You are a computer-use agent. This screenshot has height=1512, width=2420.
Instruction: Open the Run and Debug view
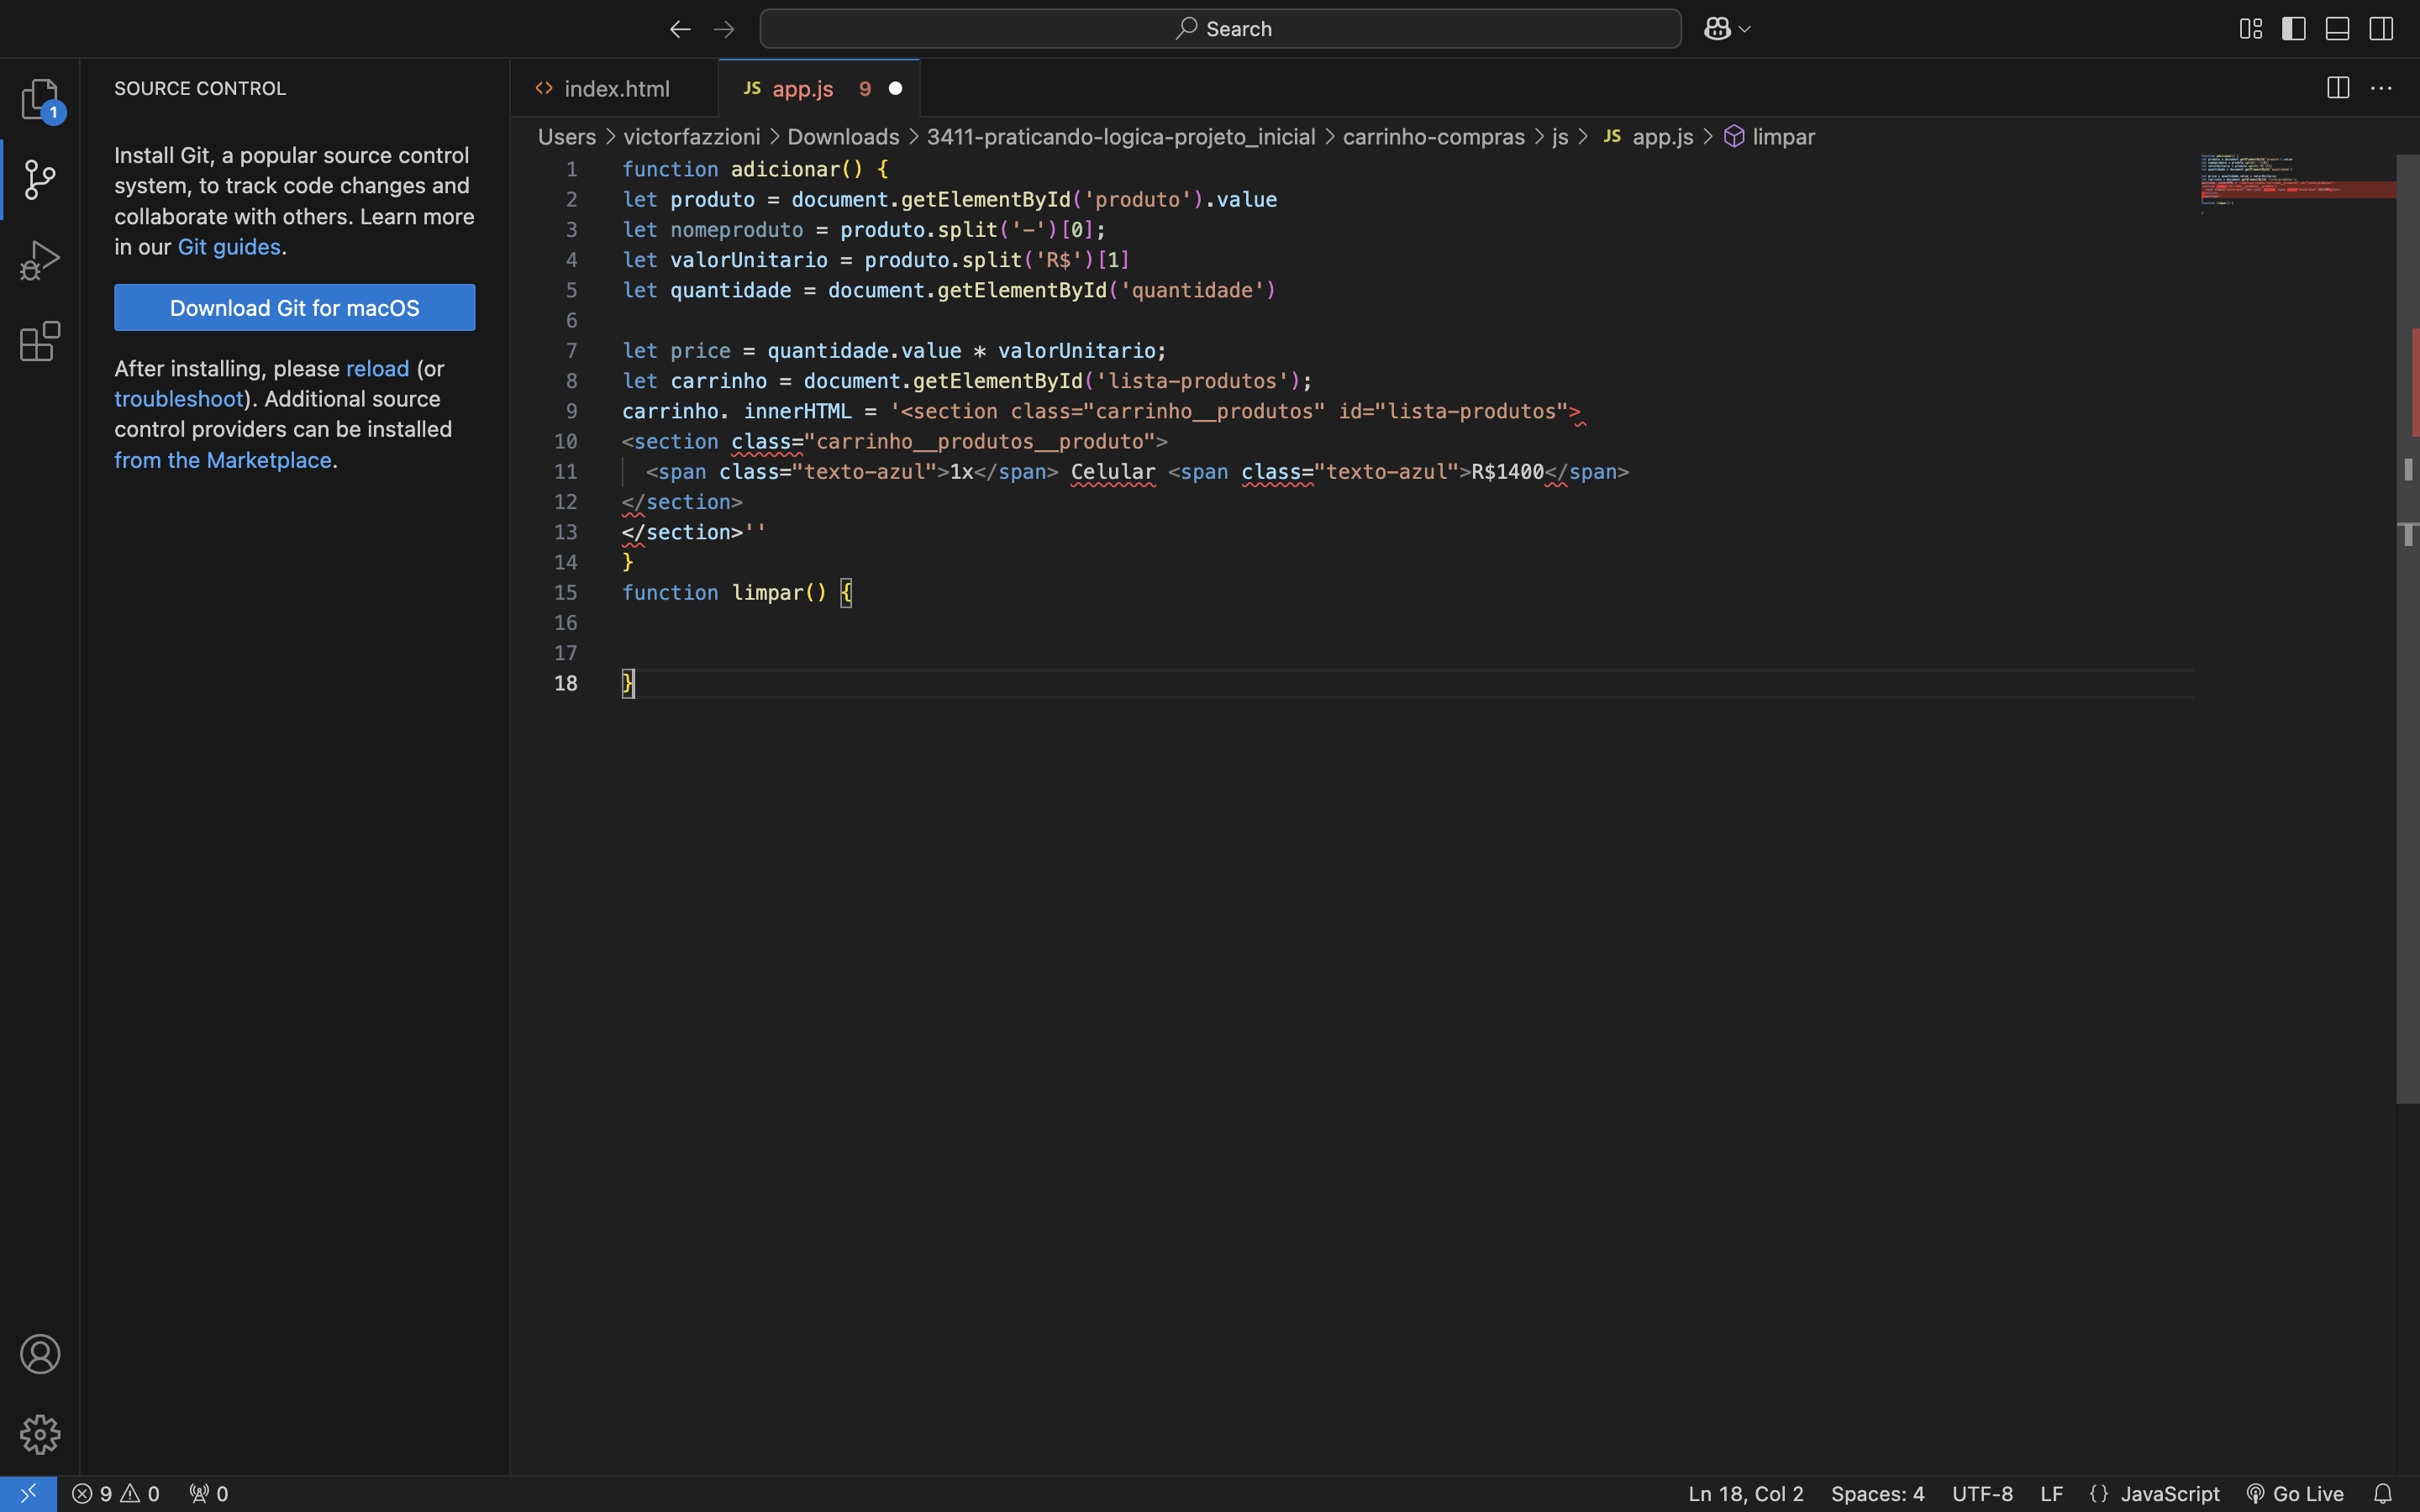tap(40, 260)
